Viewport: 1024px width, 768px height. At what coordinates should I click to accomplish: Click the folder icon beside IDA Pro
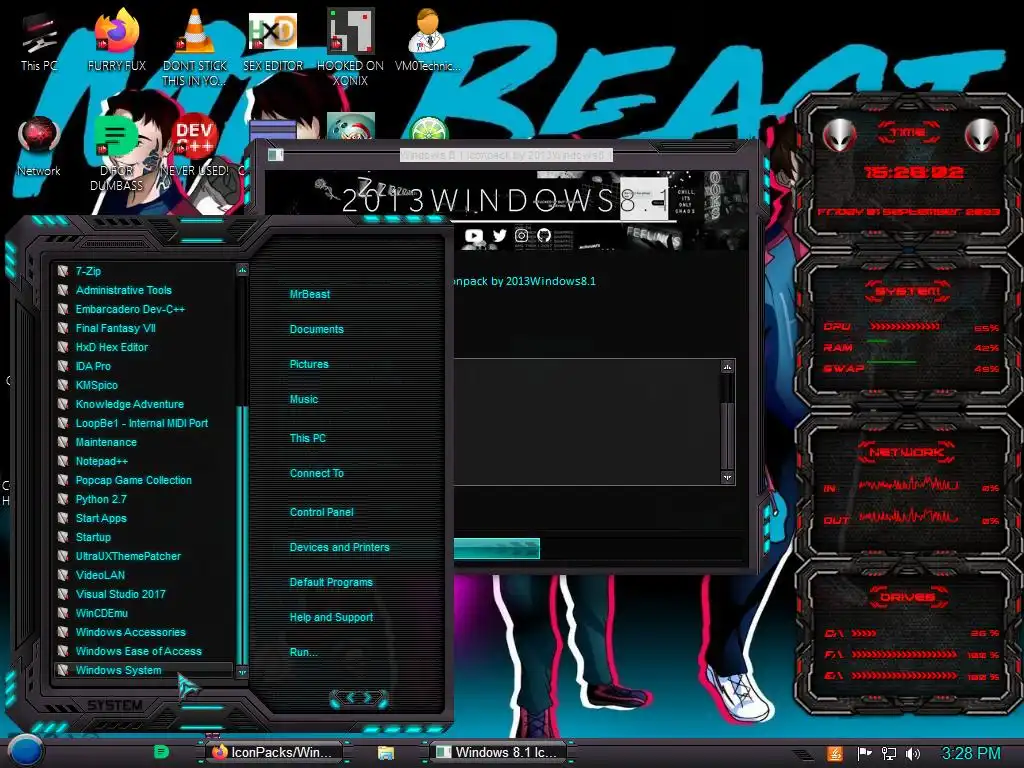63,366
